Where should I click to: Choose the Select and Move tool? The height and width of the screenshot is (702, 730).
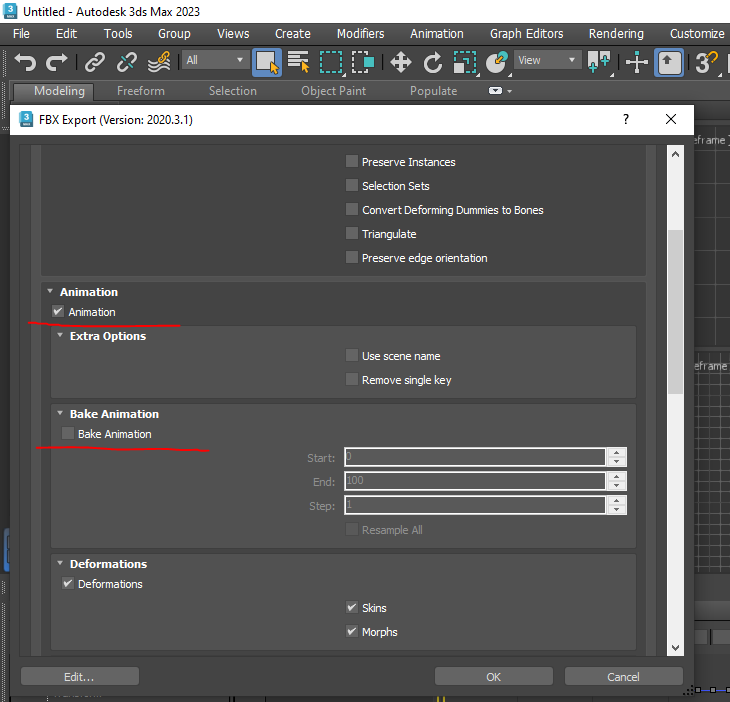pos(401,62)
